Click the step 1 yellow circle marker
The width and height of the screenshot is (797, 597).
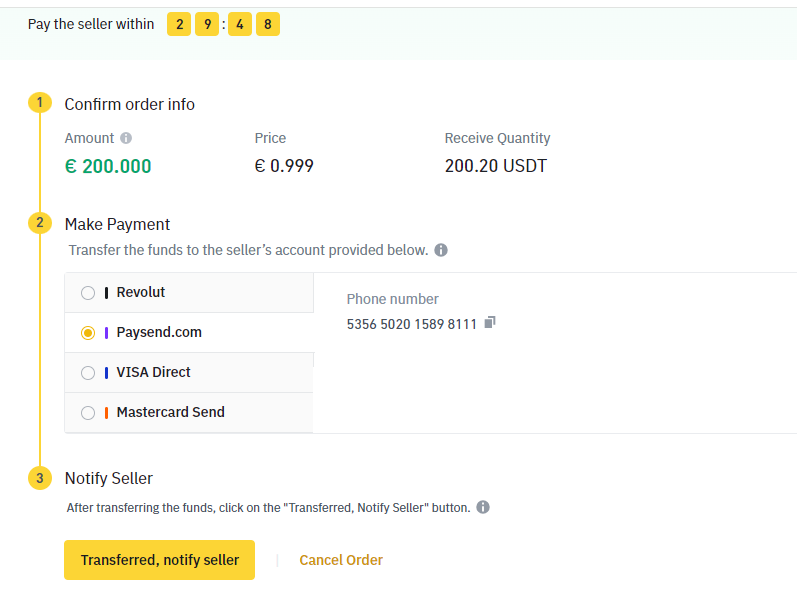point(40,103)
